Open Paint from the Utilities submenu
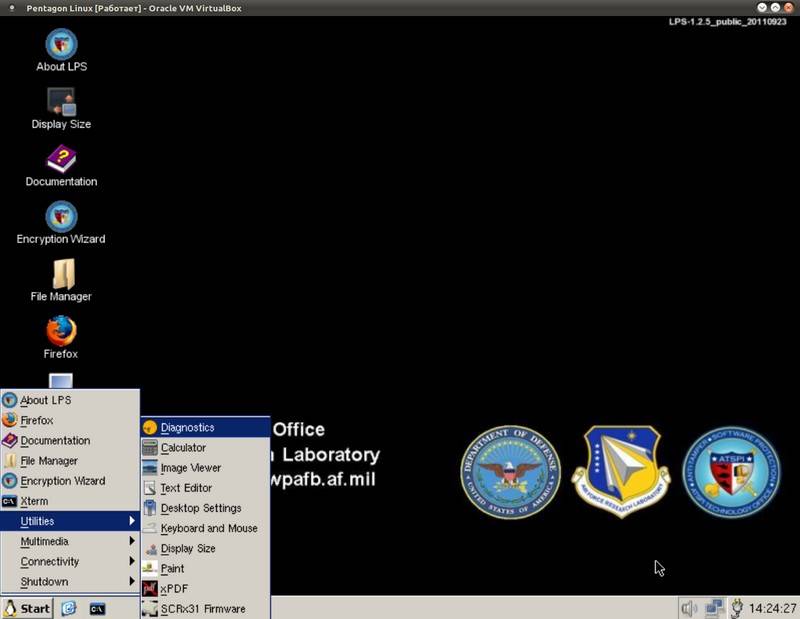 tap(172, 568)
